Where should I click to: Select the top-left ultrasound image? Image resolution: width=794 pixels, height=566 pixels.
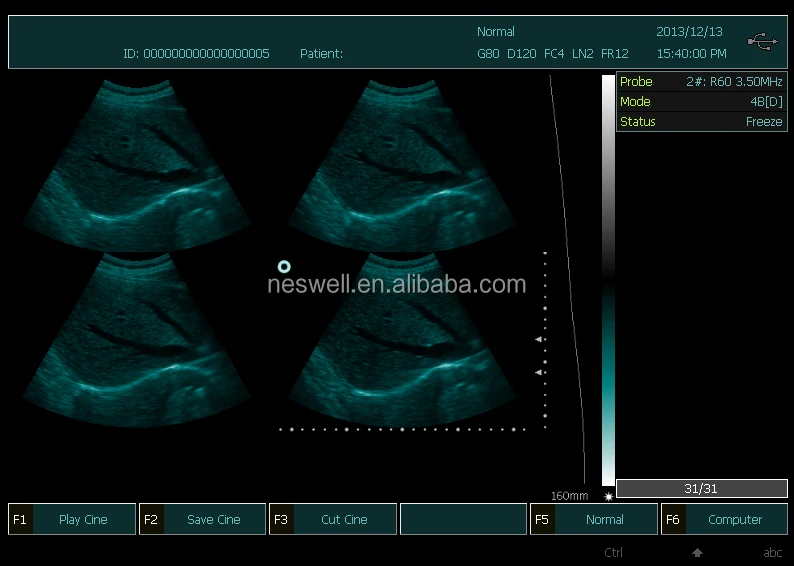(x=137, y=165)
